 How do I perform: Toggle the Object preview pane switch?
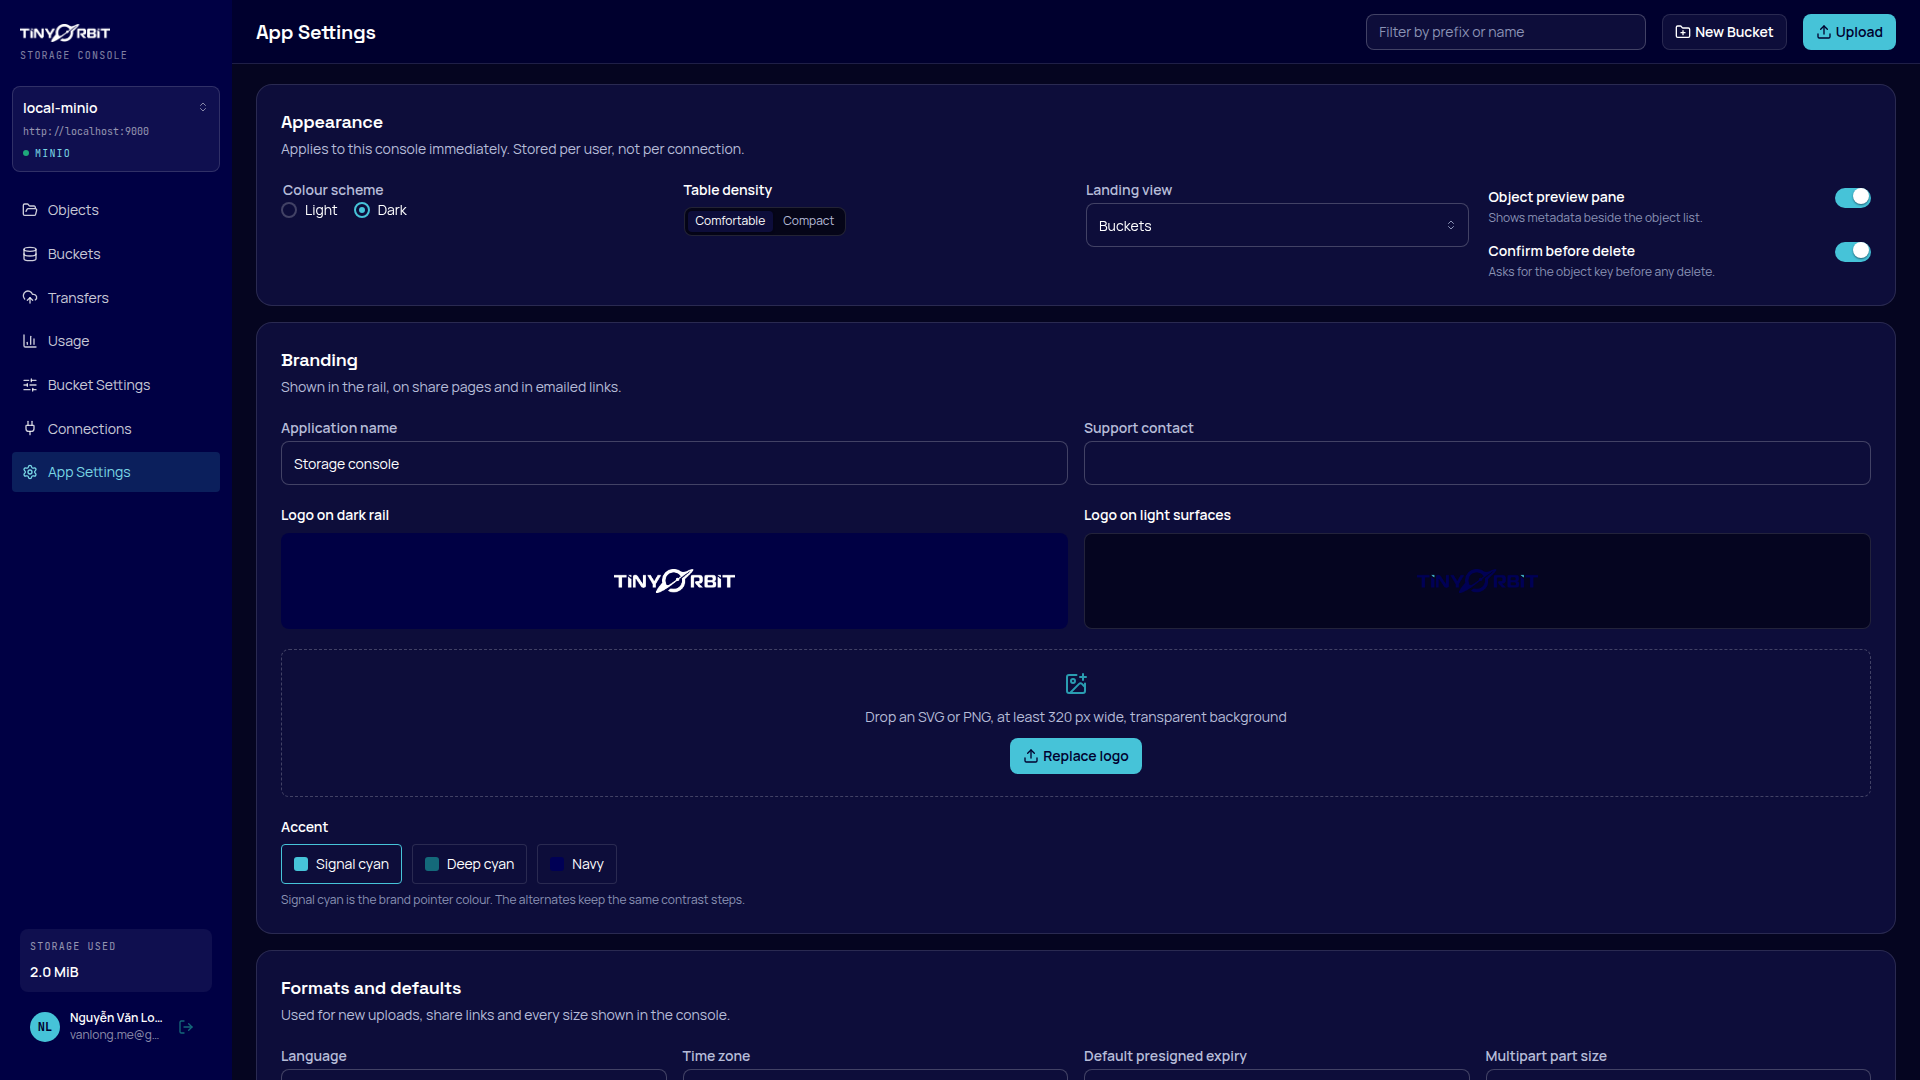coord(1852,197)
